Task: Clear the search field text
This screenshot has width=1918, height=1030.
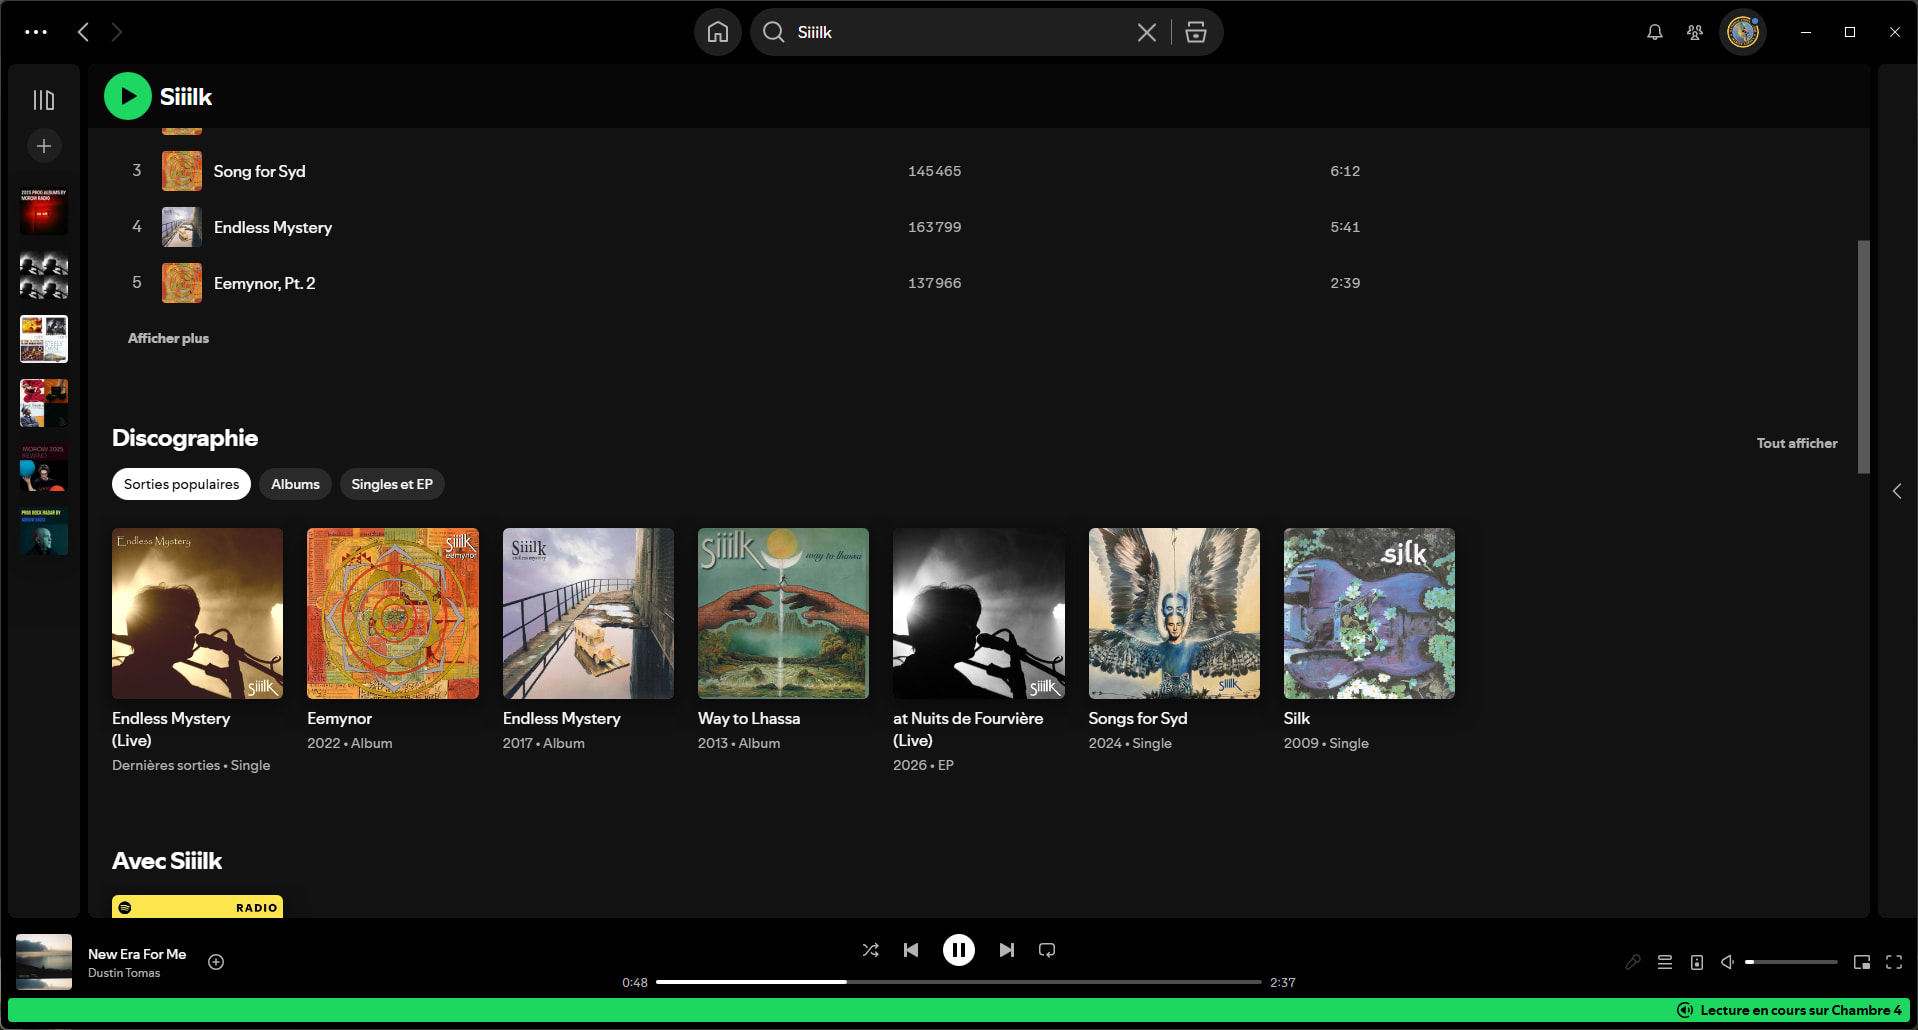Action: tap(1147, 32)
